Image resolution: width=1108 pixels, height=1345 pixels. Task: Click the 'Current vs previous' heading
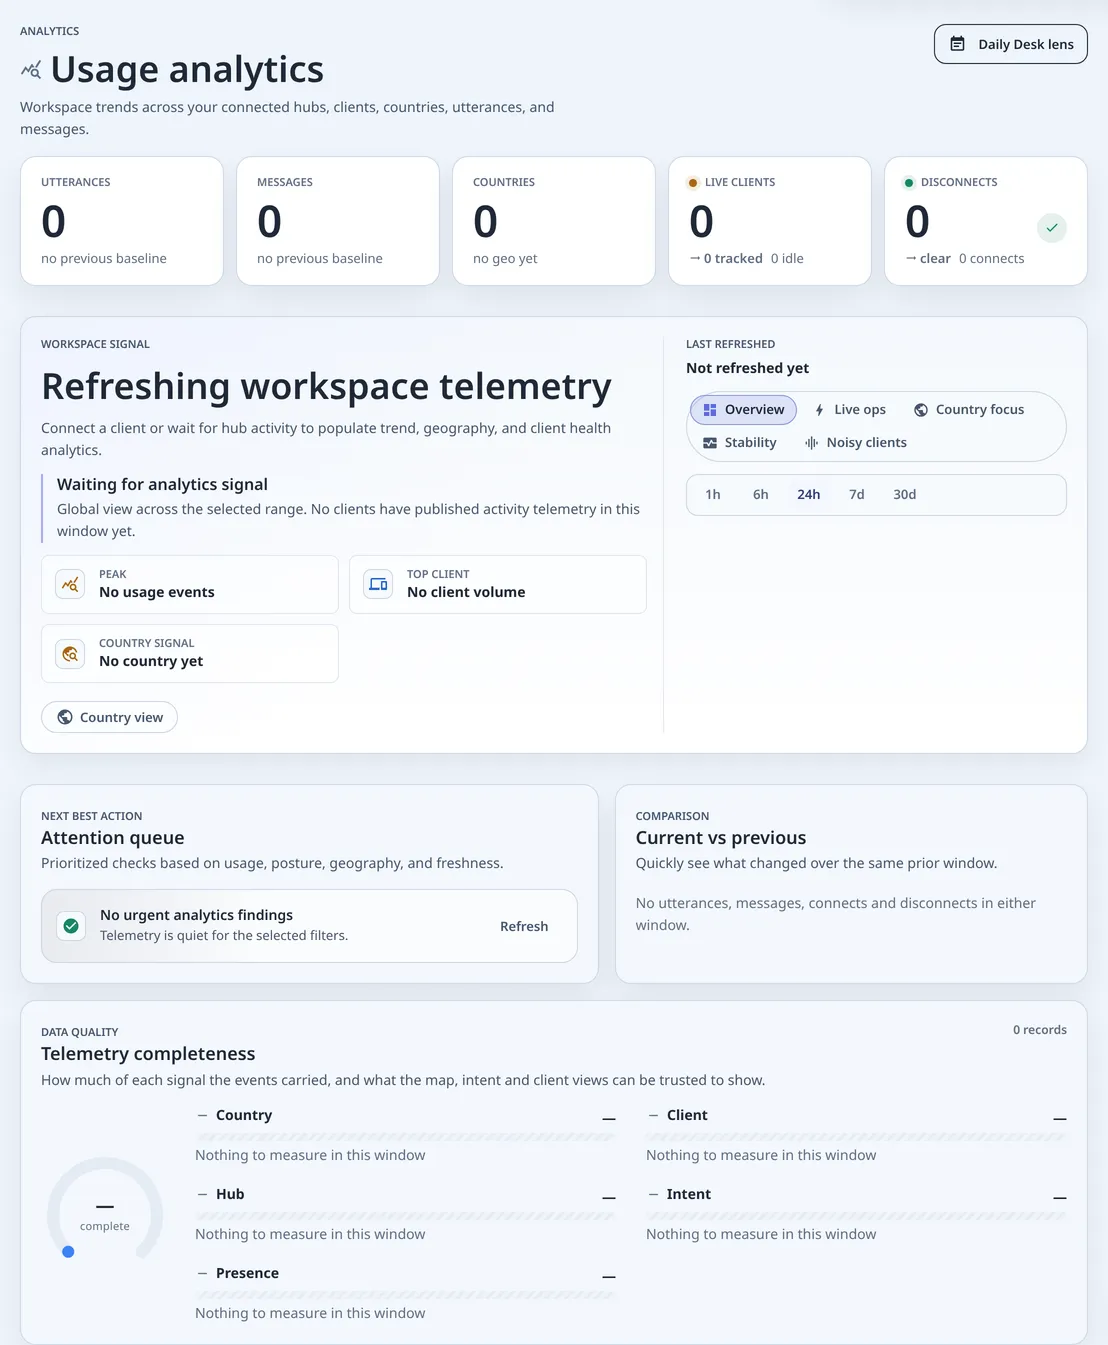pos(721,838)
